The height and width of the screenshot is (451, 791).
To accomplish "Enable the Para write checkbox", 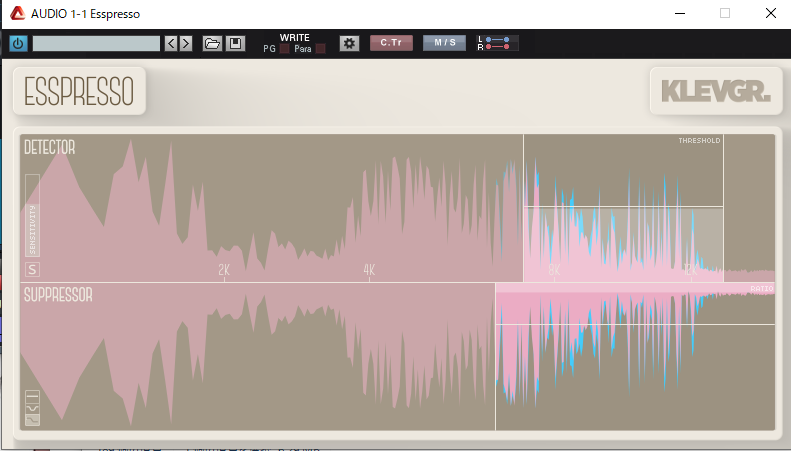I will tap(320, 49).
